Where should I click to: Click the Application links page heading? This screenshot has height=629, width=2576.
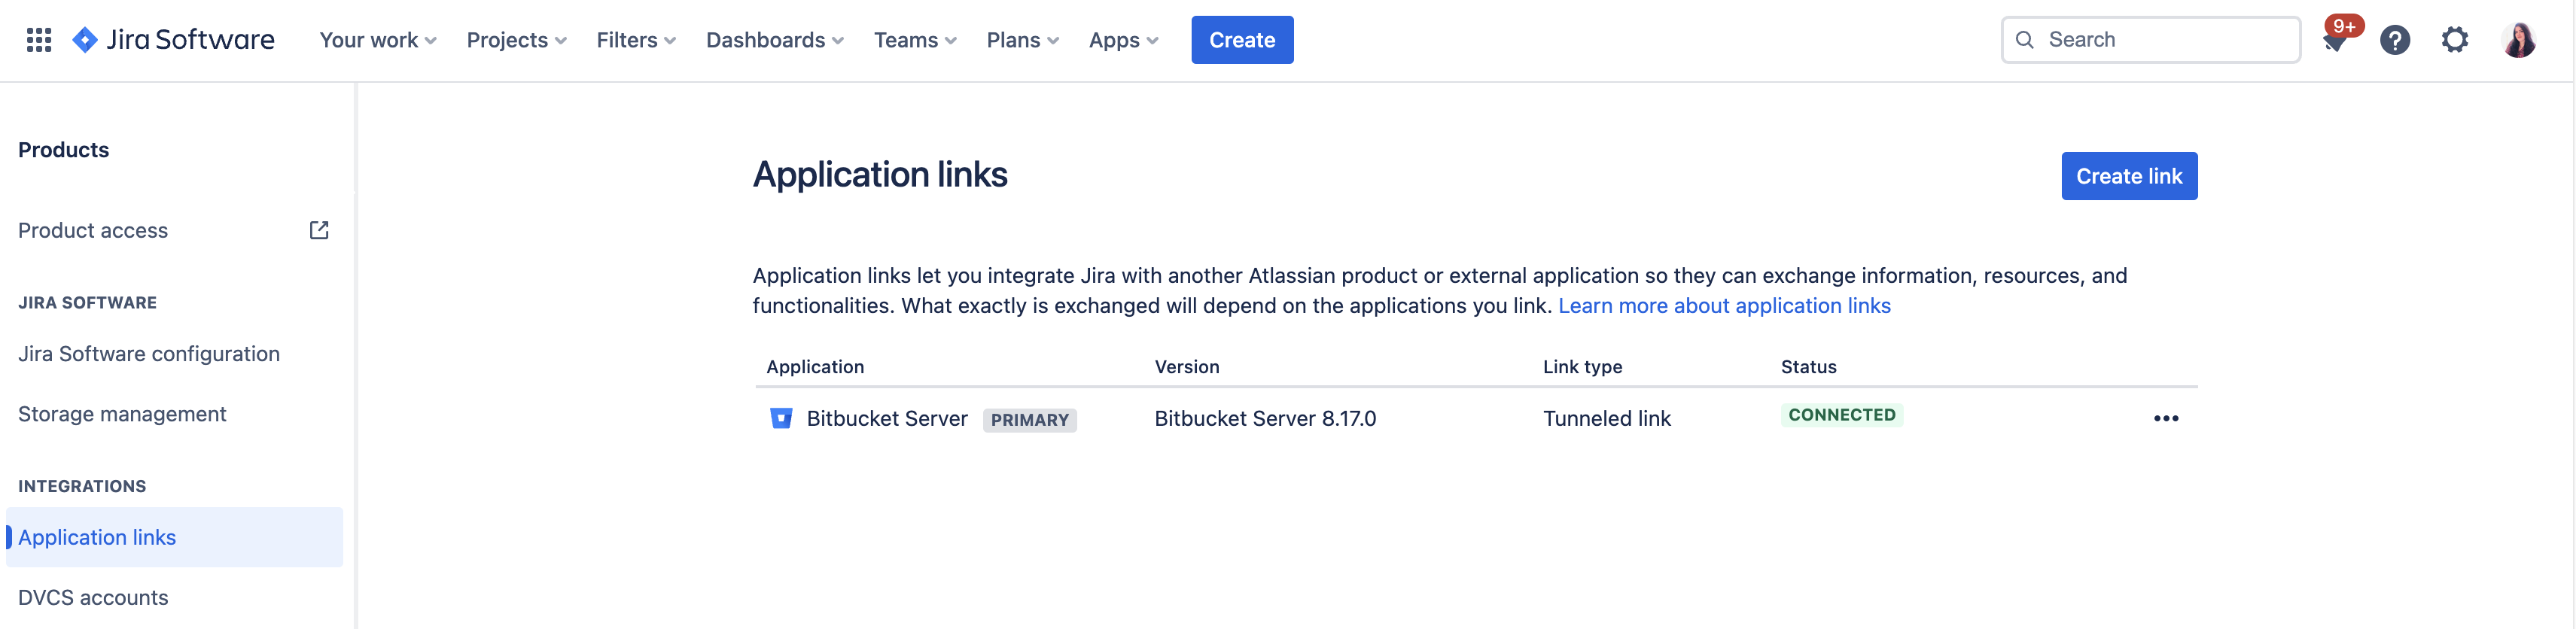click(880, 175)
